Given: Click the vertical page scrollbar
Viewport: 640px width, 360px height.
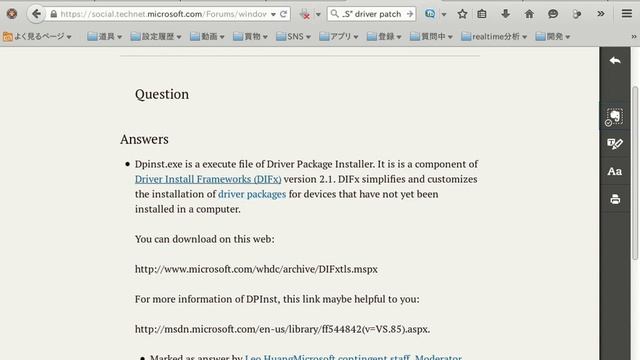Looking at the screenshot, I should [x=635, y=173].
